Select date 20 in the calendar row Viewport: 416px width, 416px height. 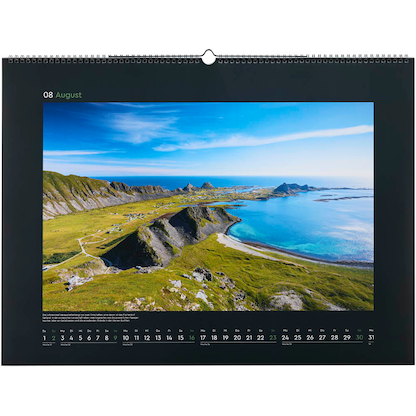(x=237, y=338)
